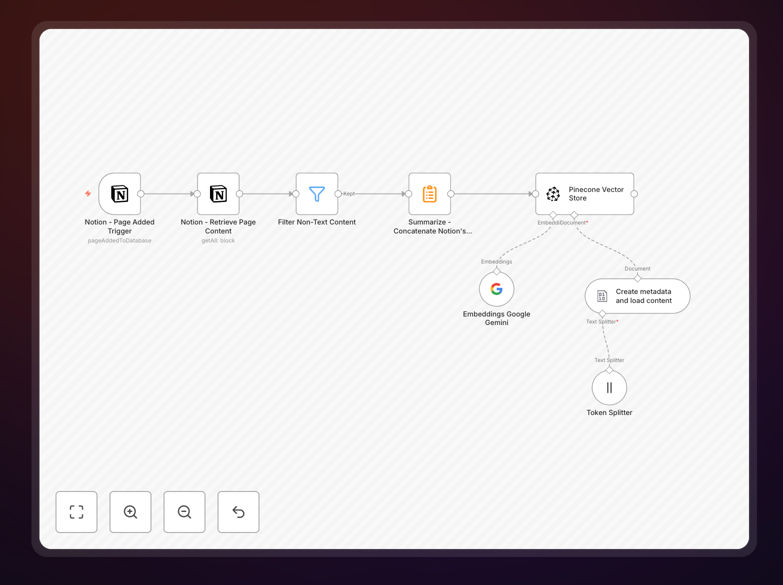Open the Embeddings Google Gemini node

coord(496,289)
